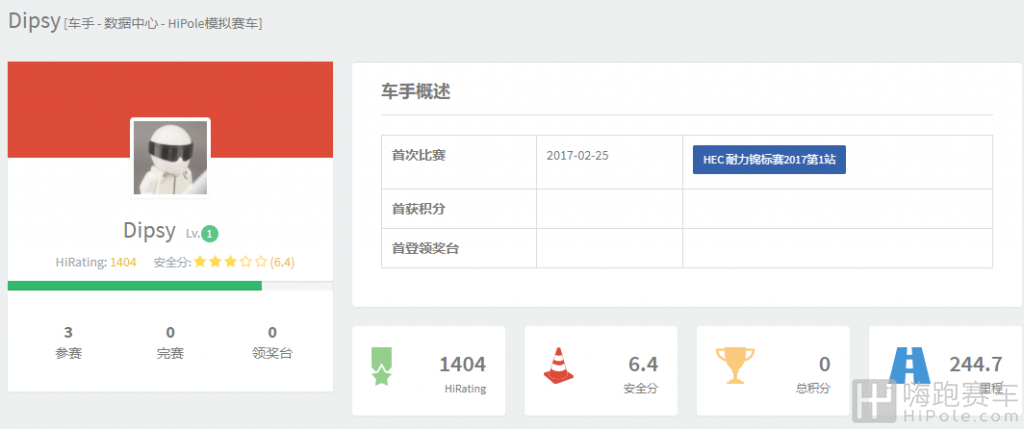This screenshot has width=1024, height=429.
Task: Click the 总积分 stat card value 0
Action: click(x=825, y=364)
